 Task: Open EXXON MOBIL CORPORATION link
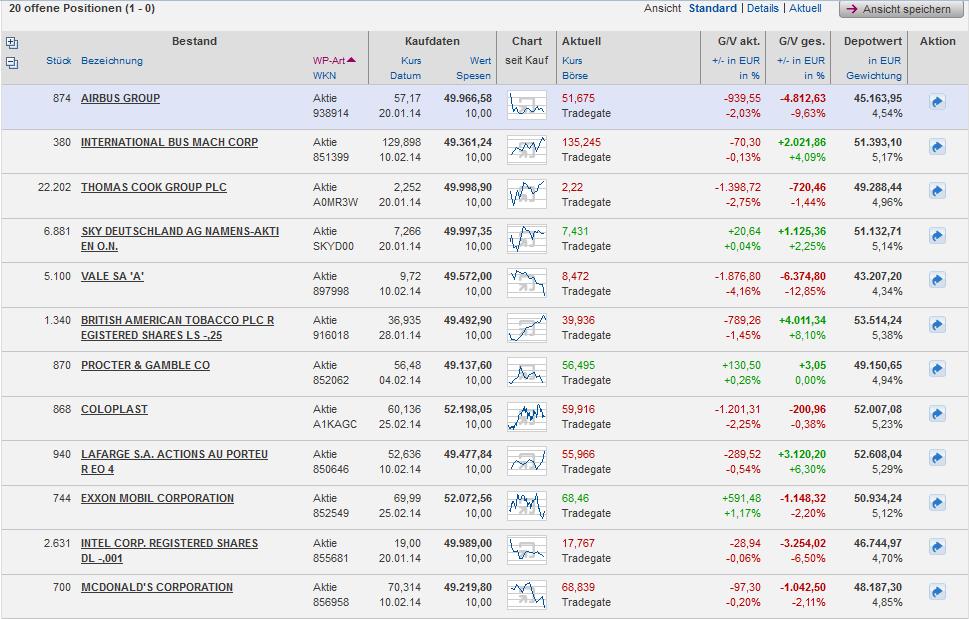pyautogui.click(x=158, y=498)
